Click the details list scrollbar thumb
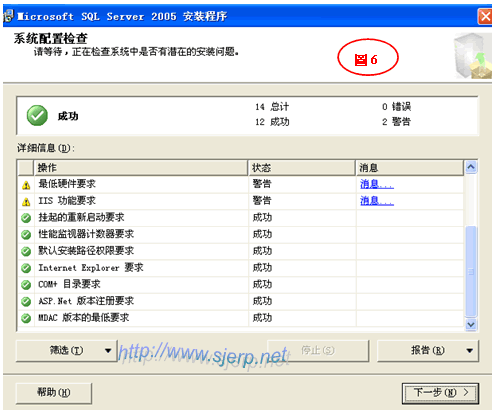497x414 pixels. click(471, 271)
